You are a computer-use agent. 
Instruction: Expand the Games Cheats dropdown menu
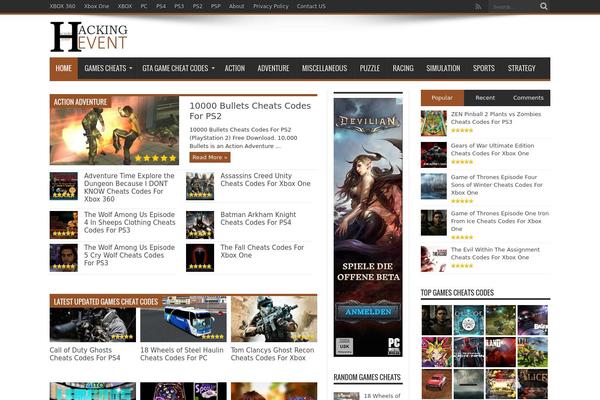point(108,69)
